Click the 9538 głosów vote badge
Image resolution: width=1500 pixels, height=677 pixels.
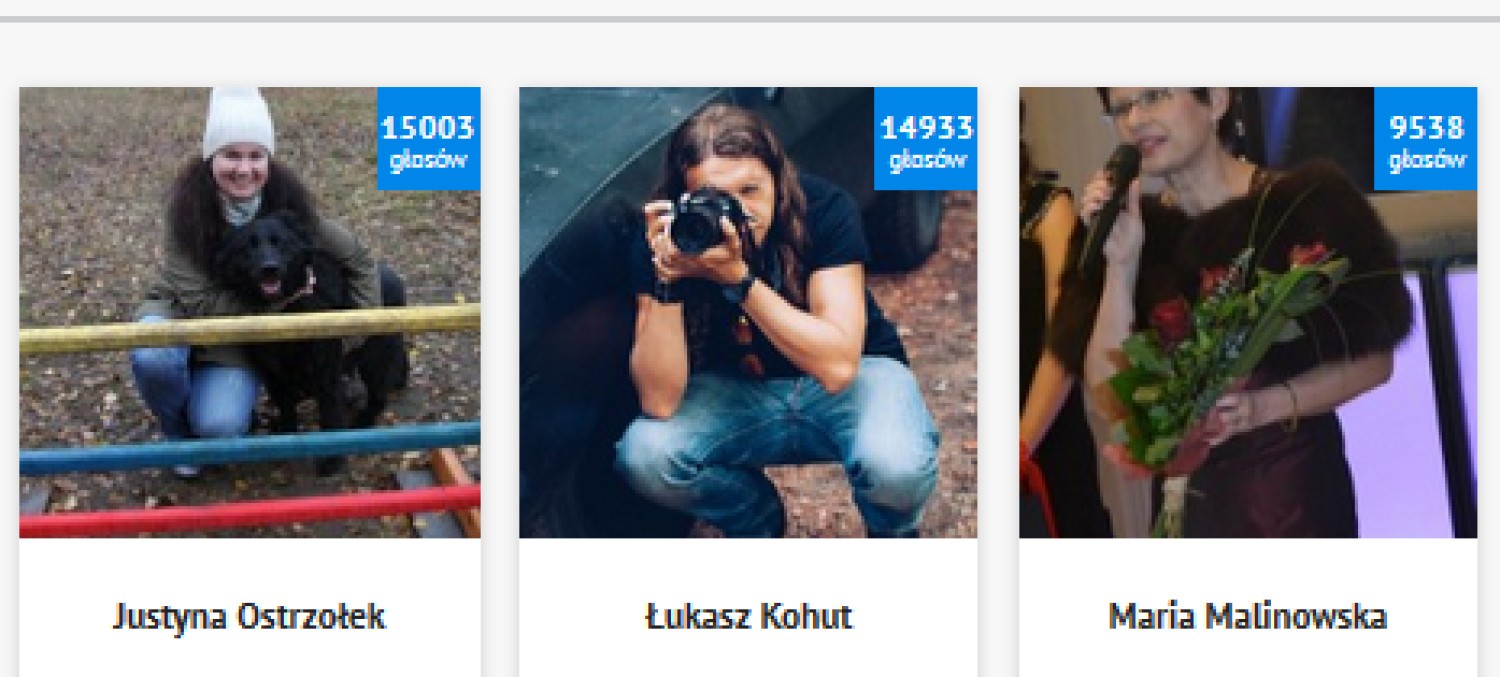1426,139
